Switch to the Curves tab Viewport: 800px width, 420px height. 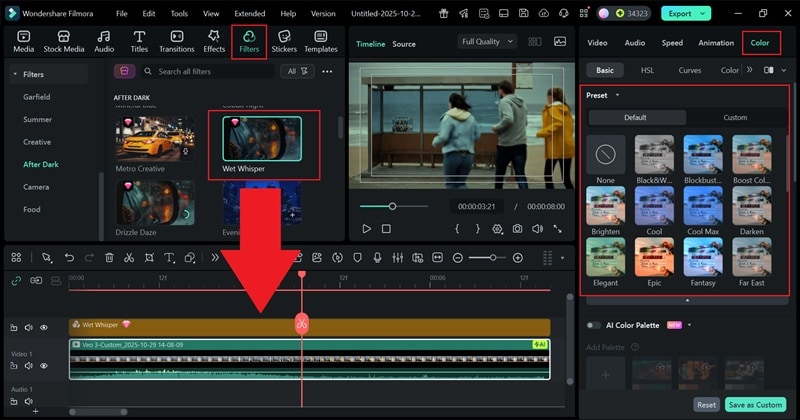point(689,70)
